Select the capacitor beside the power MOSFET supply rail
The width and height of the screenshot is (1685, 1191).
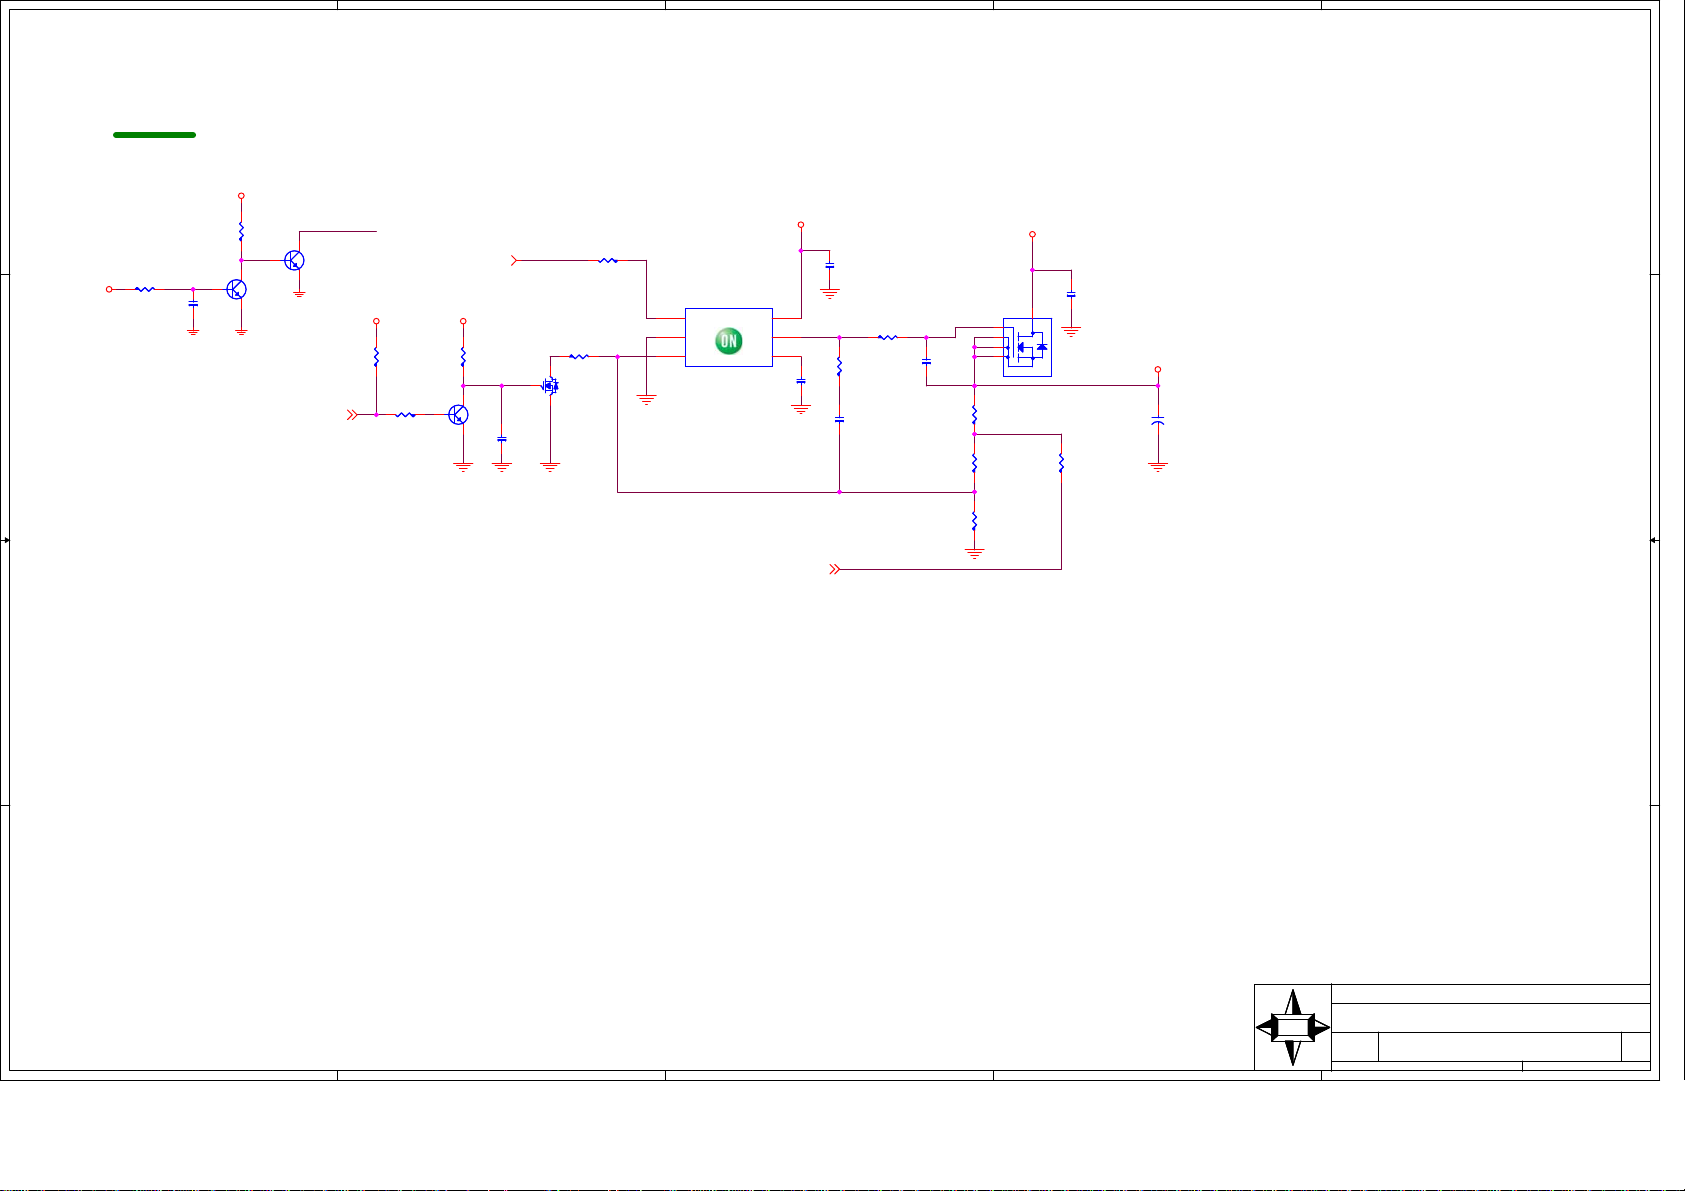coord(1071,295)
